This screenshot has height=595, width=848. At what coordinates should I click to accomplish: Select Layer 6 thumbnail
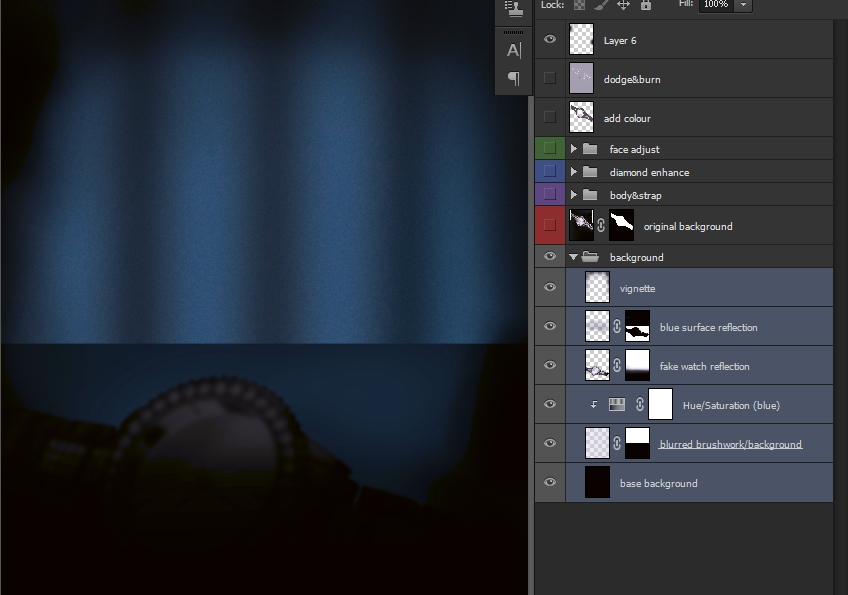click(581, 39)
